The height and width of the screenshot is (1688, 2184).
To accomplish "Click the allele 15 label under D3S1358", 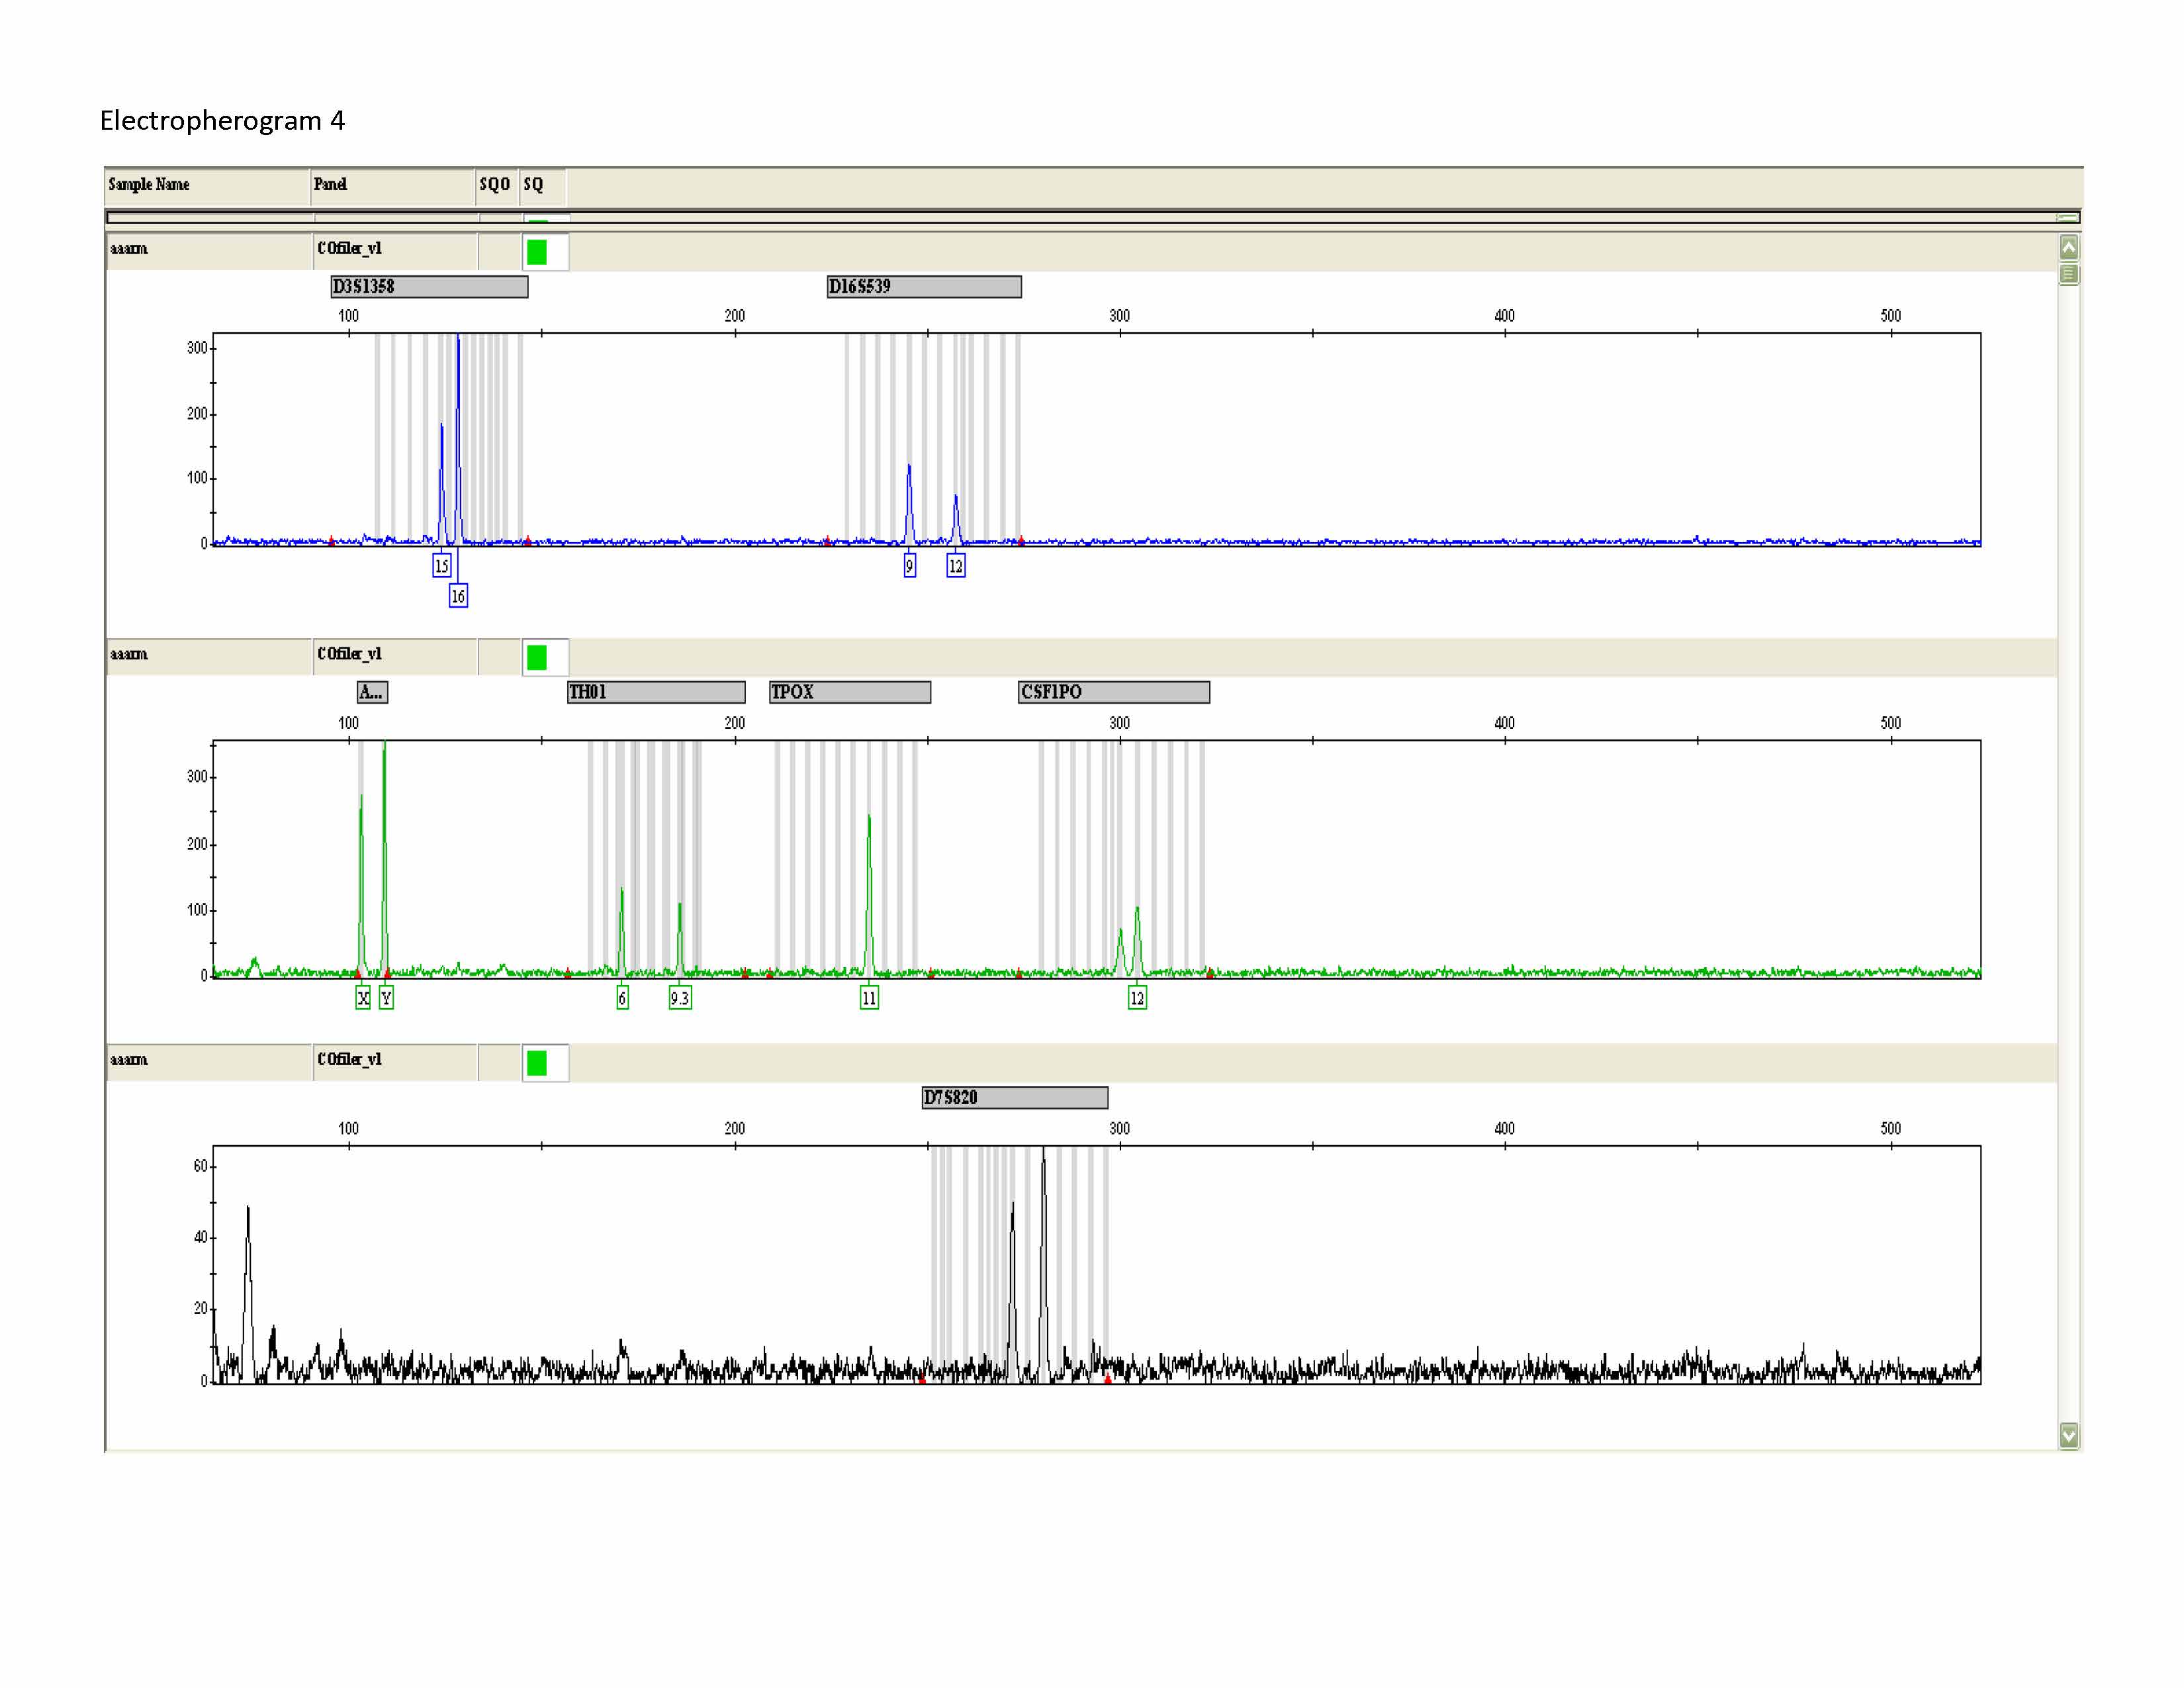I will click(x=441, y=566).
